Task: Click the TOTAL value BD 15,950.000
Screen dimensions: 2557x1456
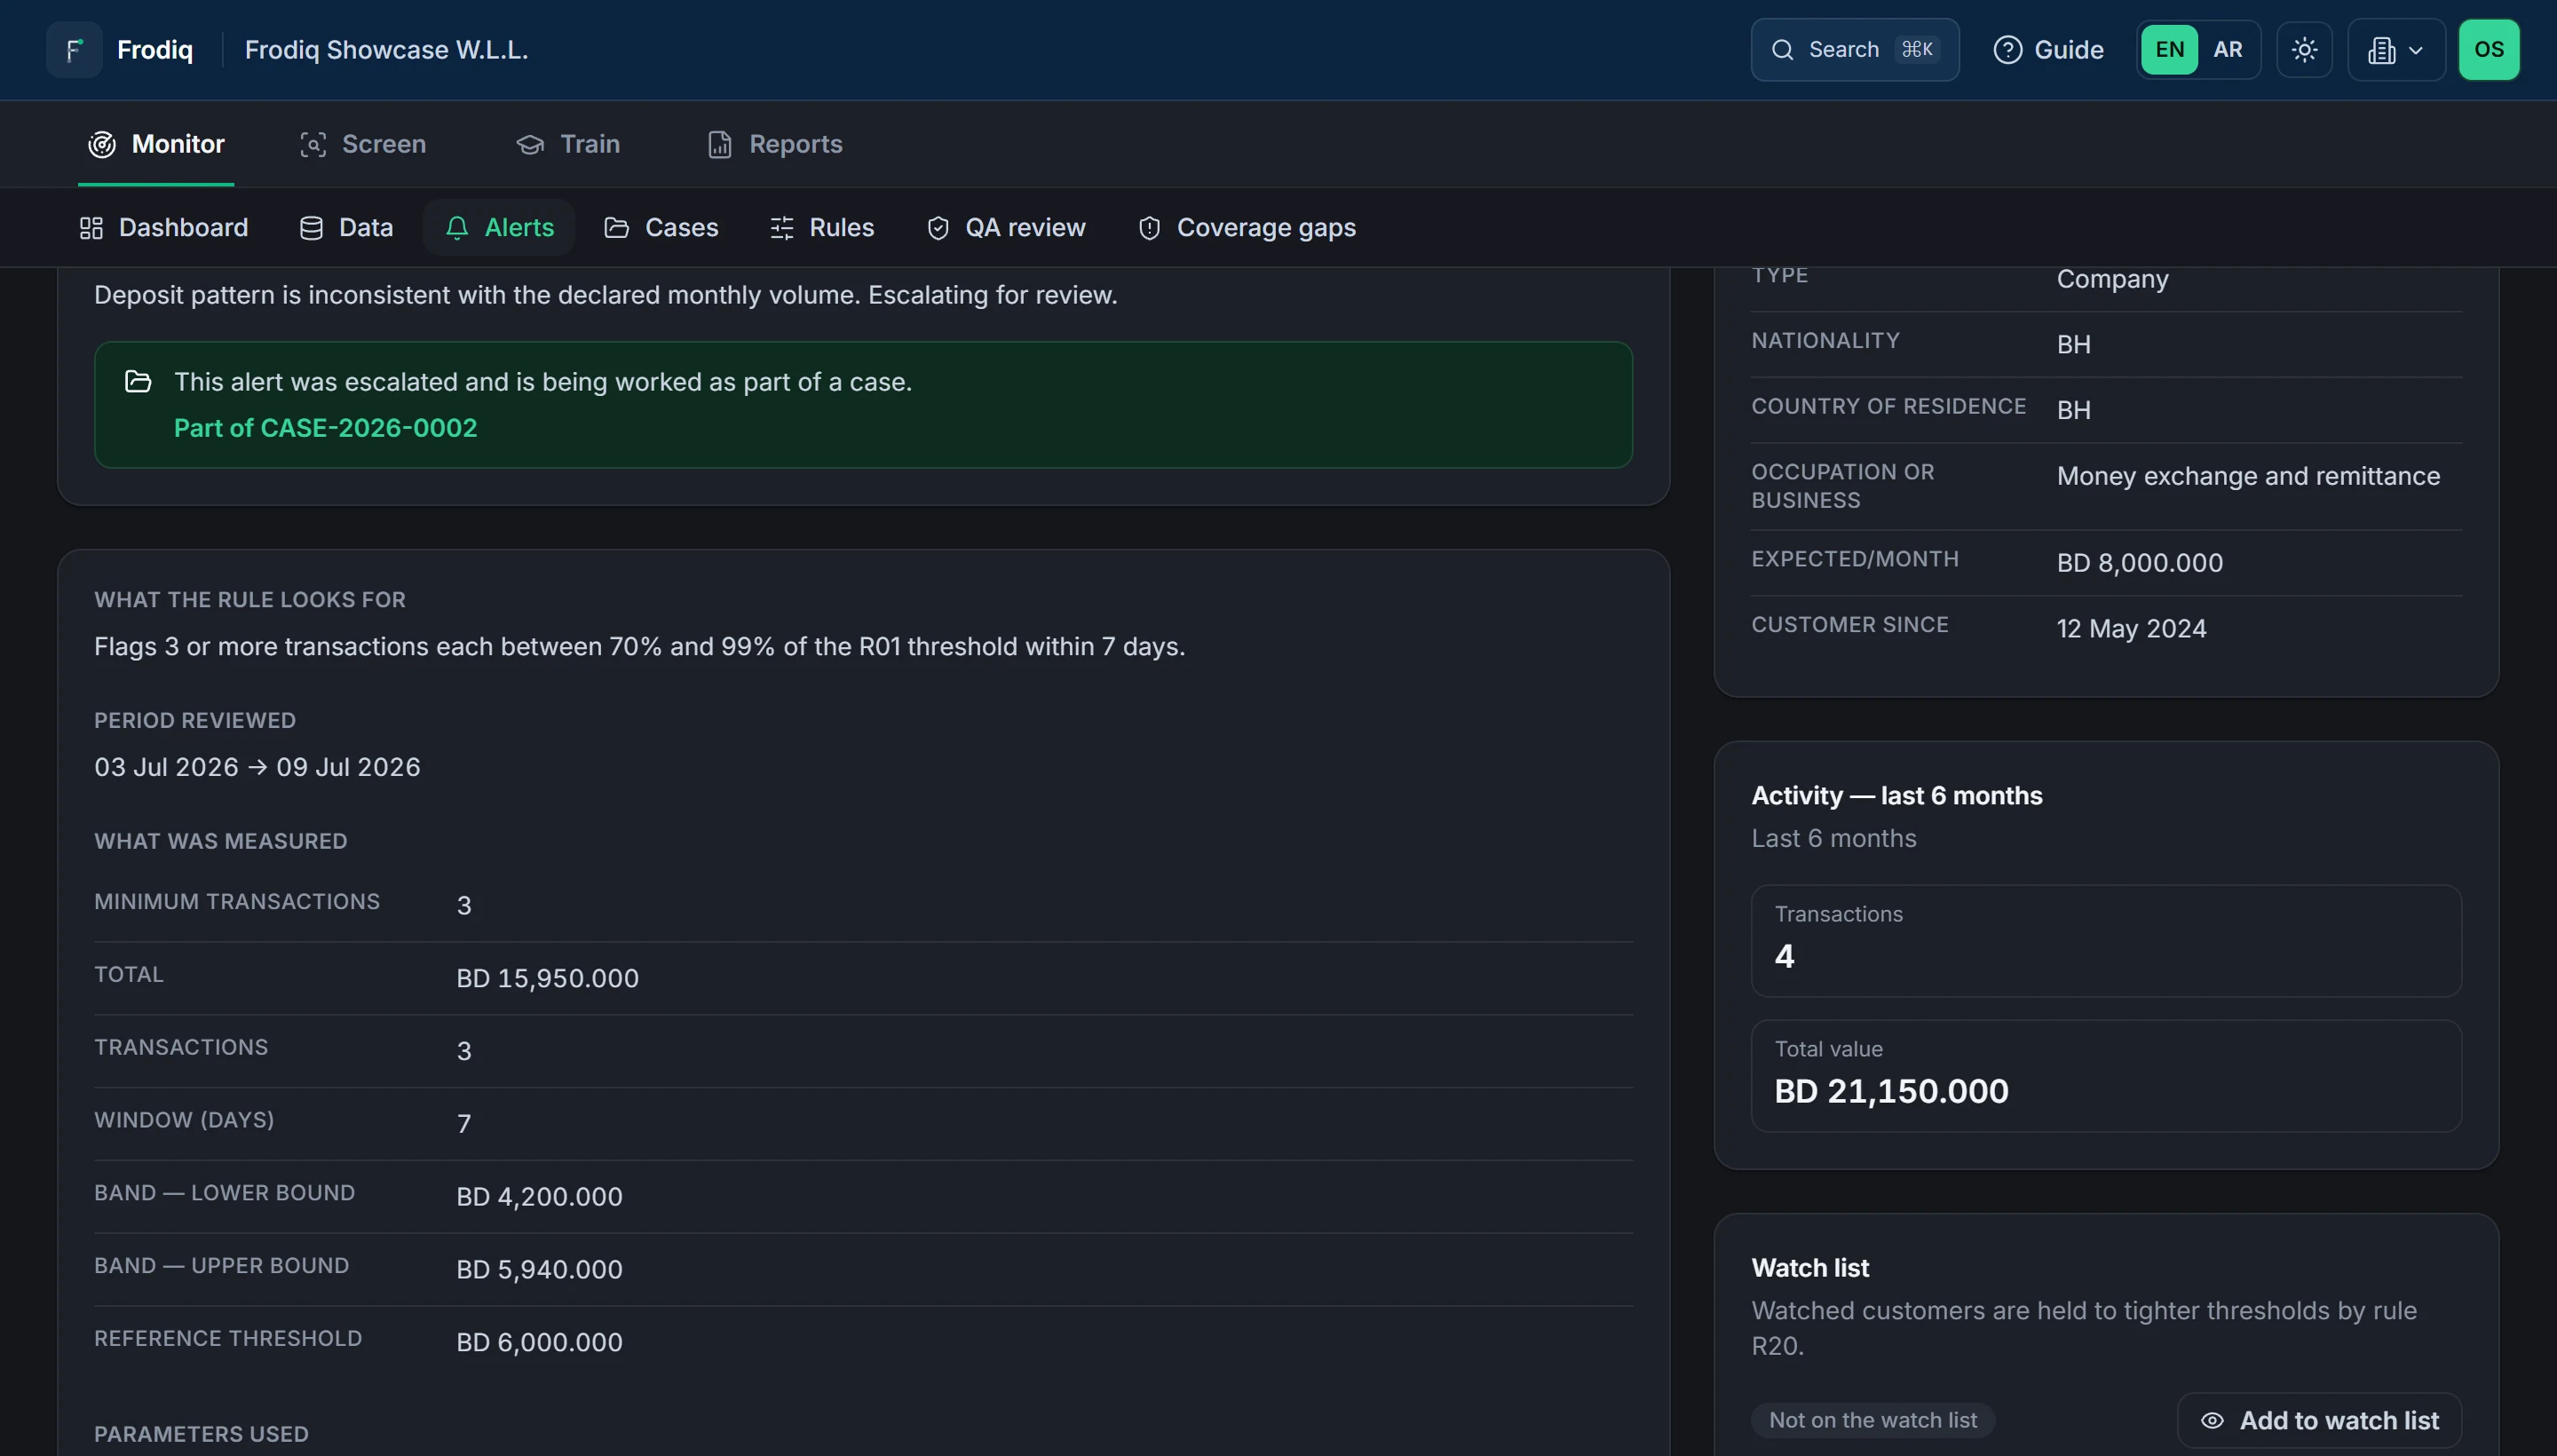Action: click(547, 979)
